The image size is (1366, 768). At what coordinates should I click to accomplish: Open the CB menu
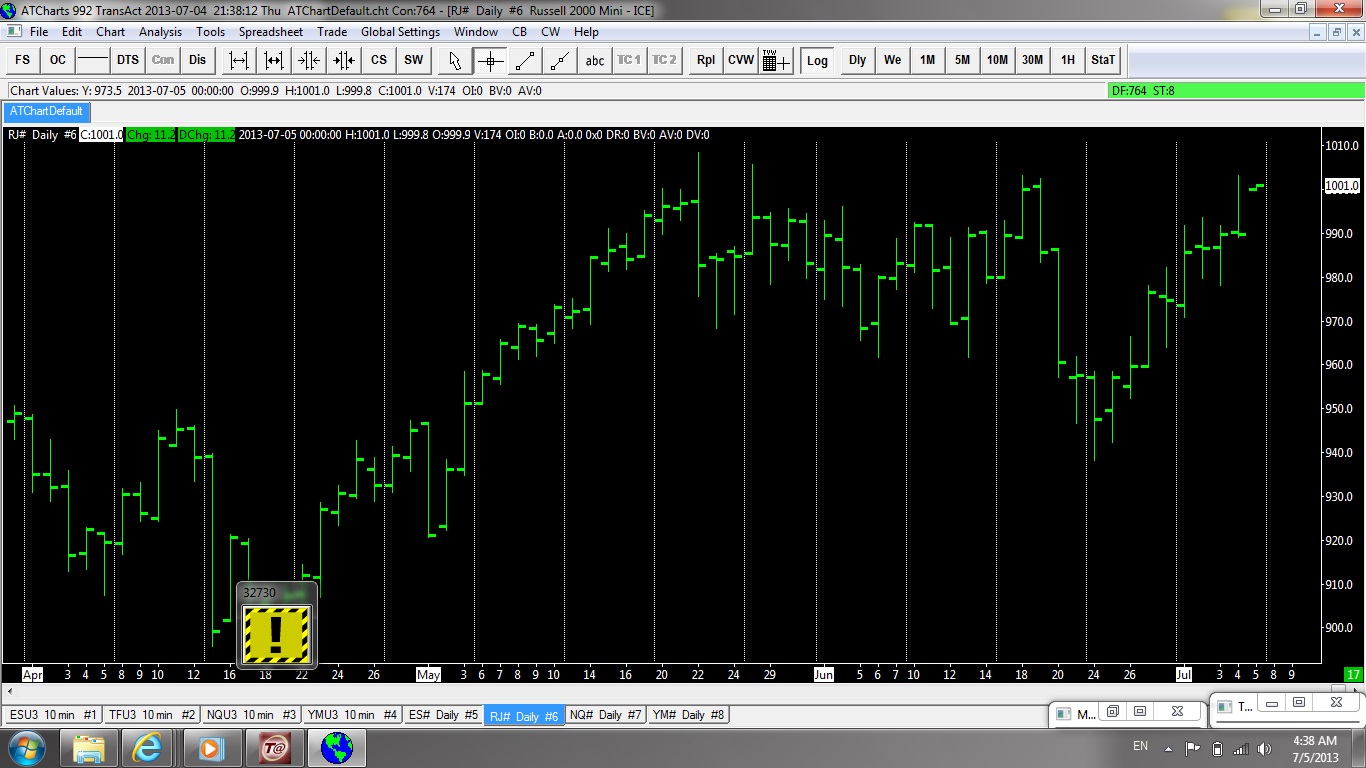[x=520, y=32]
